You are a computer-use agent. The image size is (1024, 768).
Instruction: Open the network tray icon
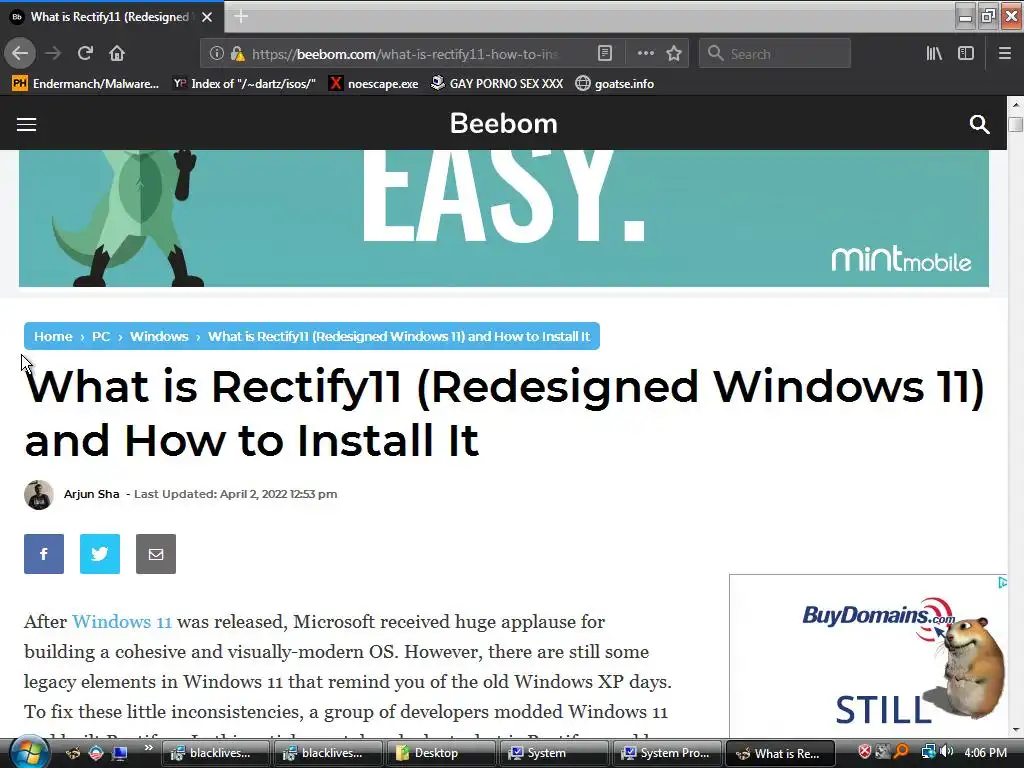[927, 752]
